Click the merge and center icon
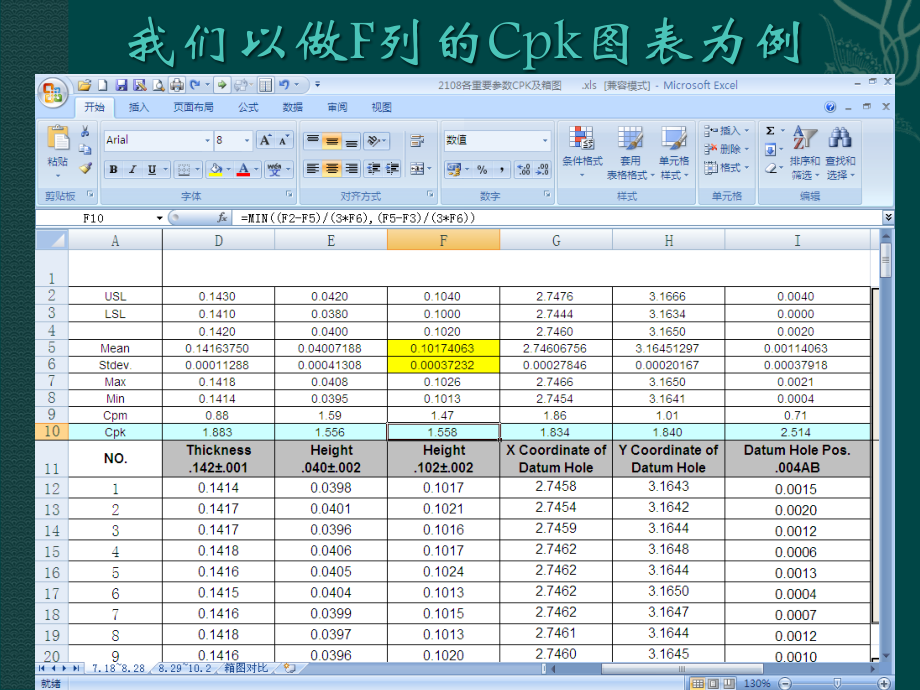The height and width of the screenshot is (690, 920). click(417, 169)
